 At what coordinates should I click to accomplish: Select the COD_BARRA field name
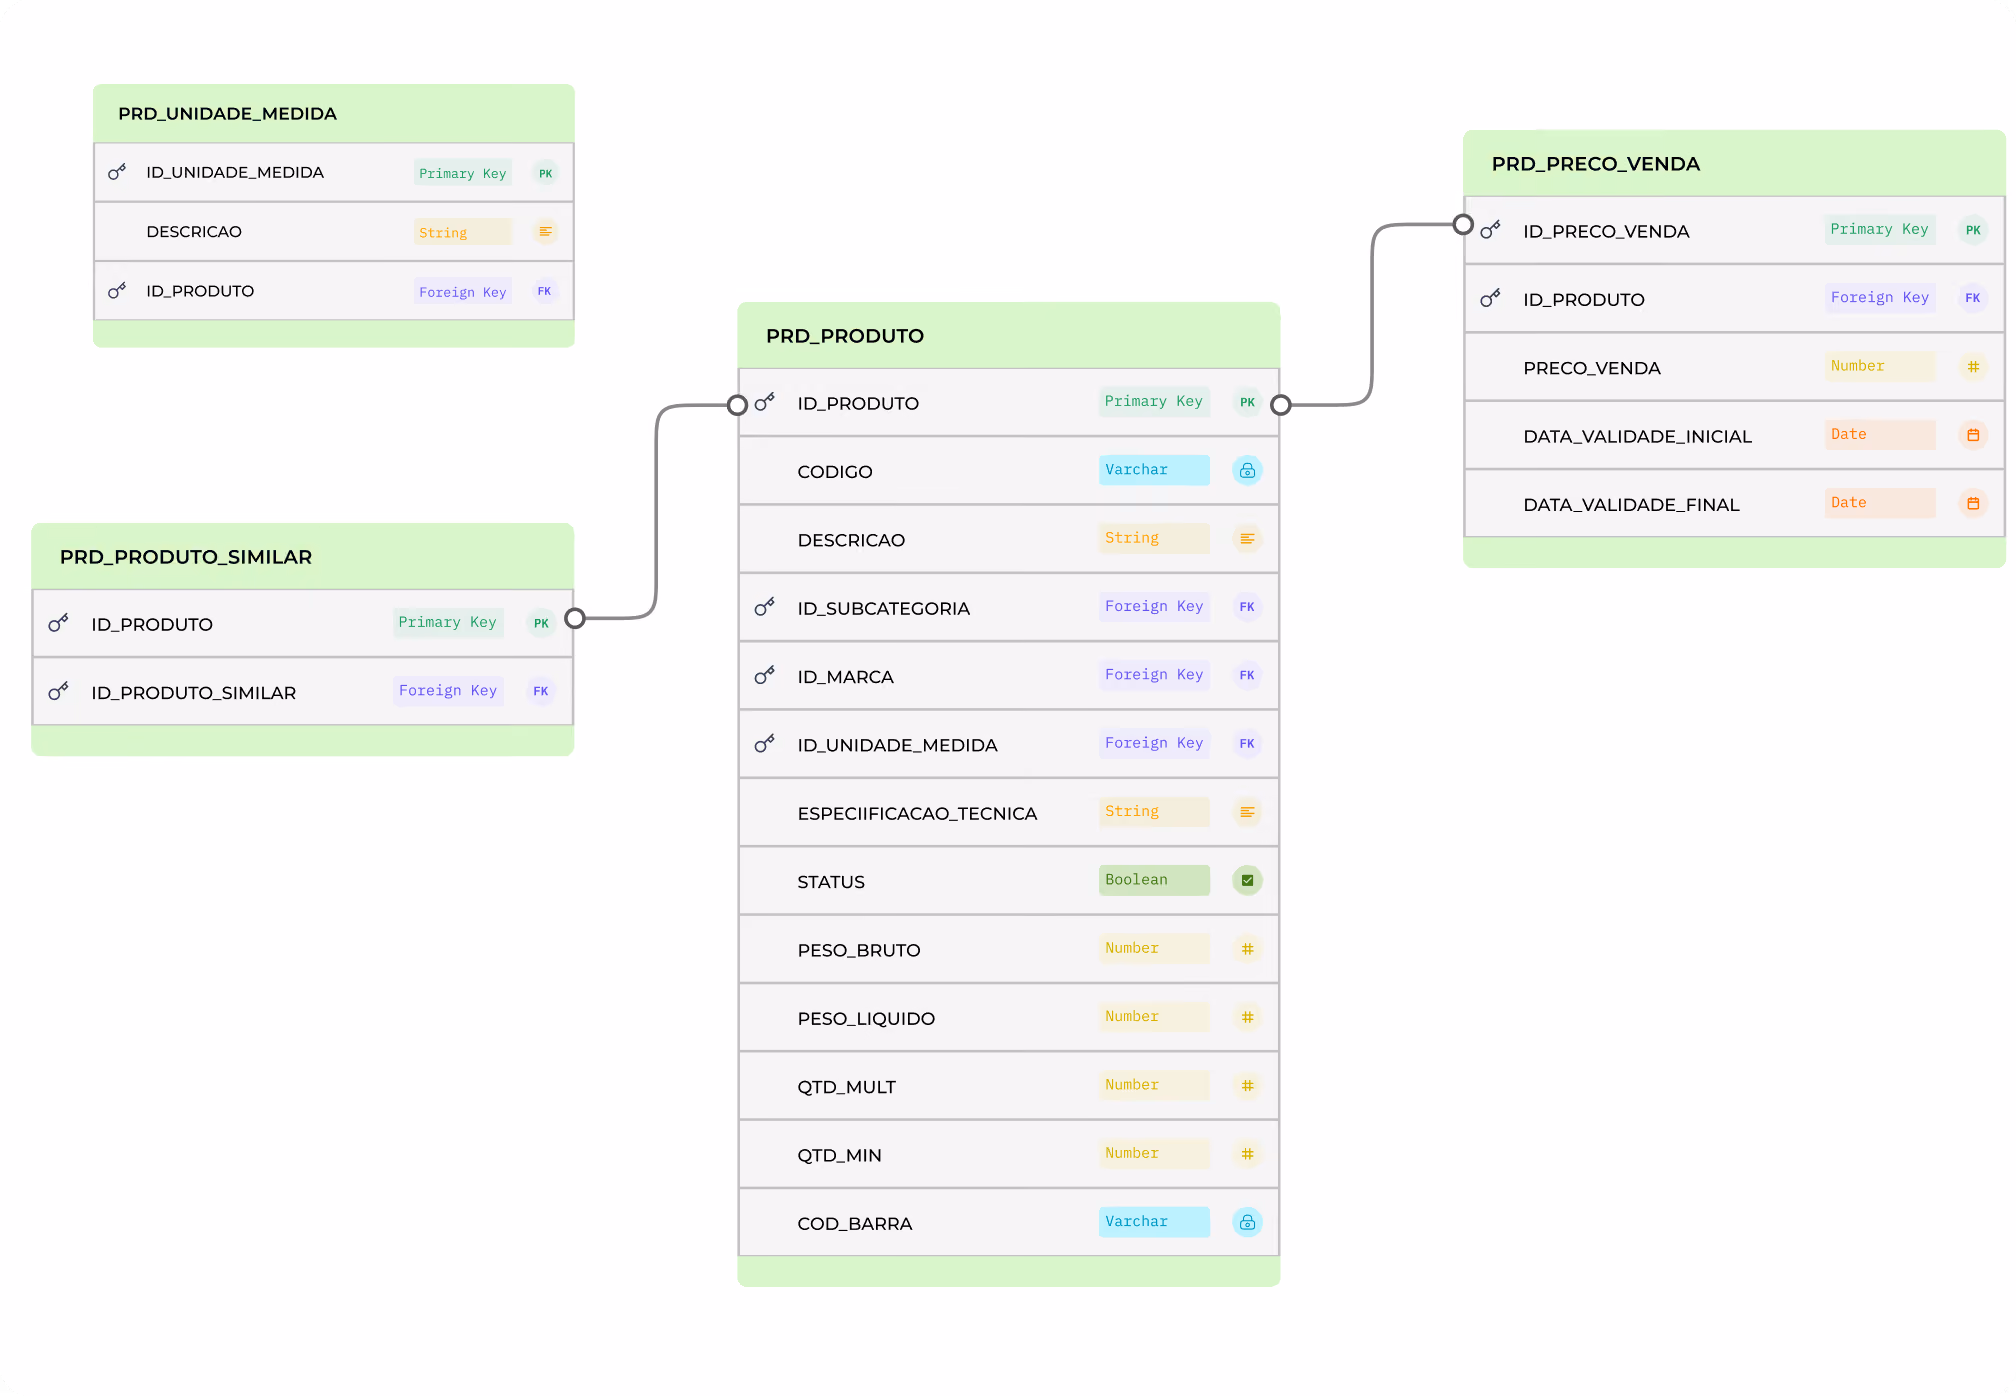(x=855, y=1223)
